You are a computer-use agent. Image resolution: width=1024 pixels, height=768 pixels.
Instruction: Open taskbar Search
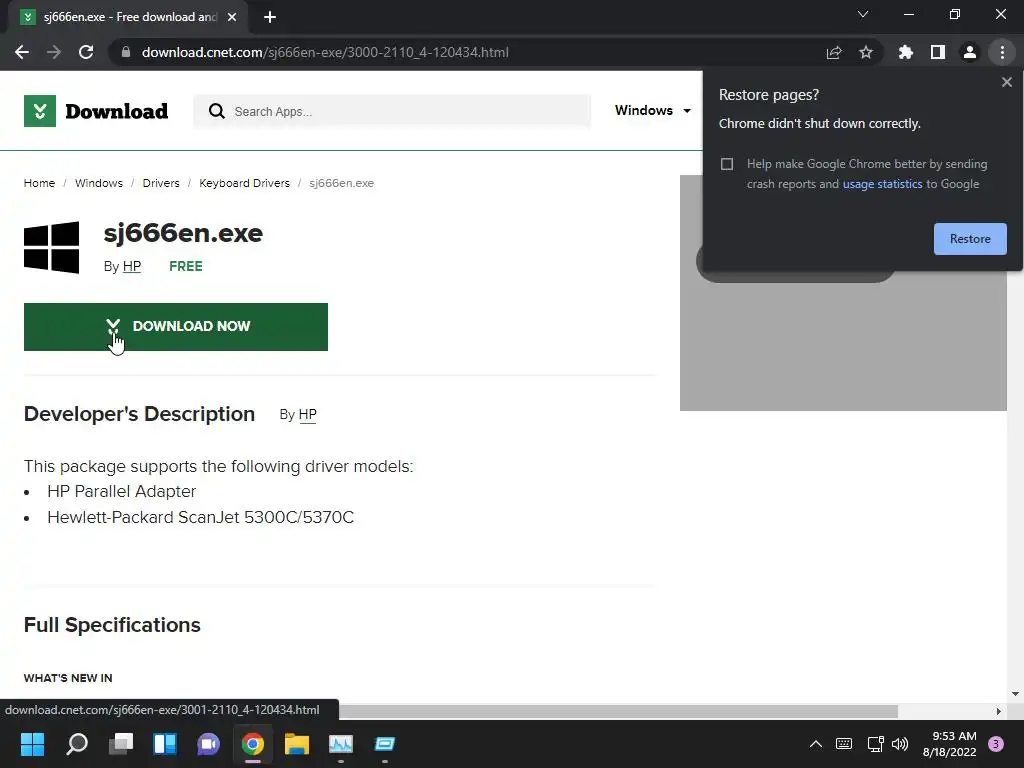coord(77,744)
